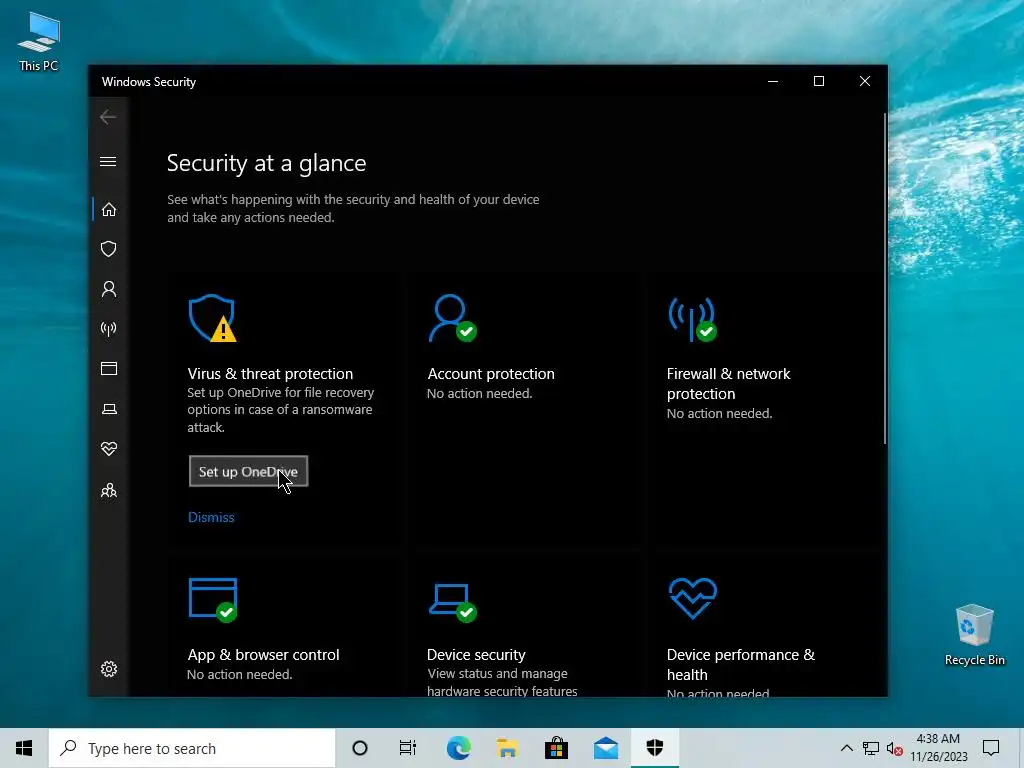
Task: Click "No action needed." under Account protection
Action: pos(479,393)
